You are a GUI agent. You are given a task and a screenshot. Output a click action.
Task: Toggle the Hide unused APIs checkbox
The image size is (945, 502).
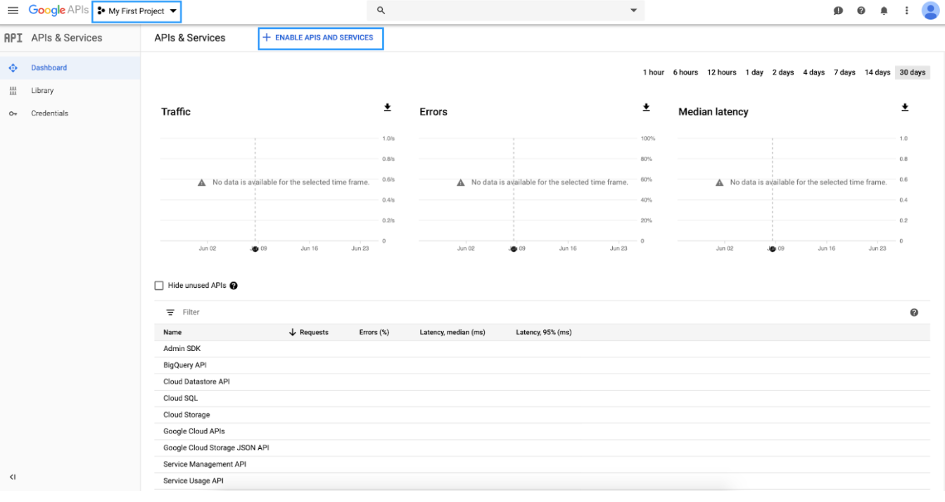pos(159,286)
